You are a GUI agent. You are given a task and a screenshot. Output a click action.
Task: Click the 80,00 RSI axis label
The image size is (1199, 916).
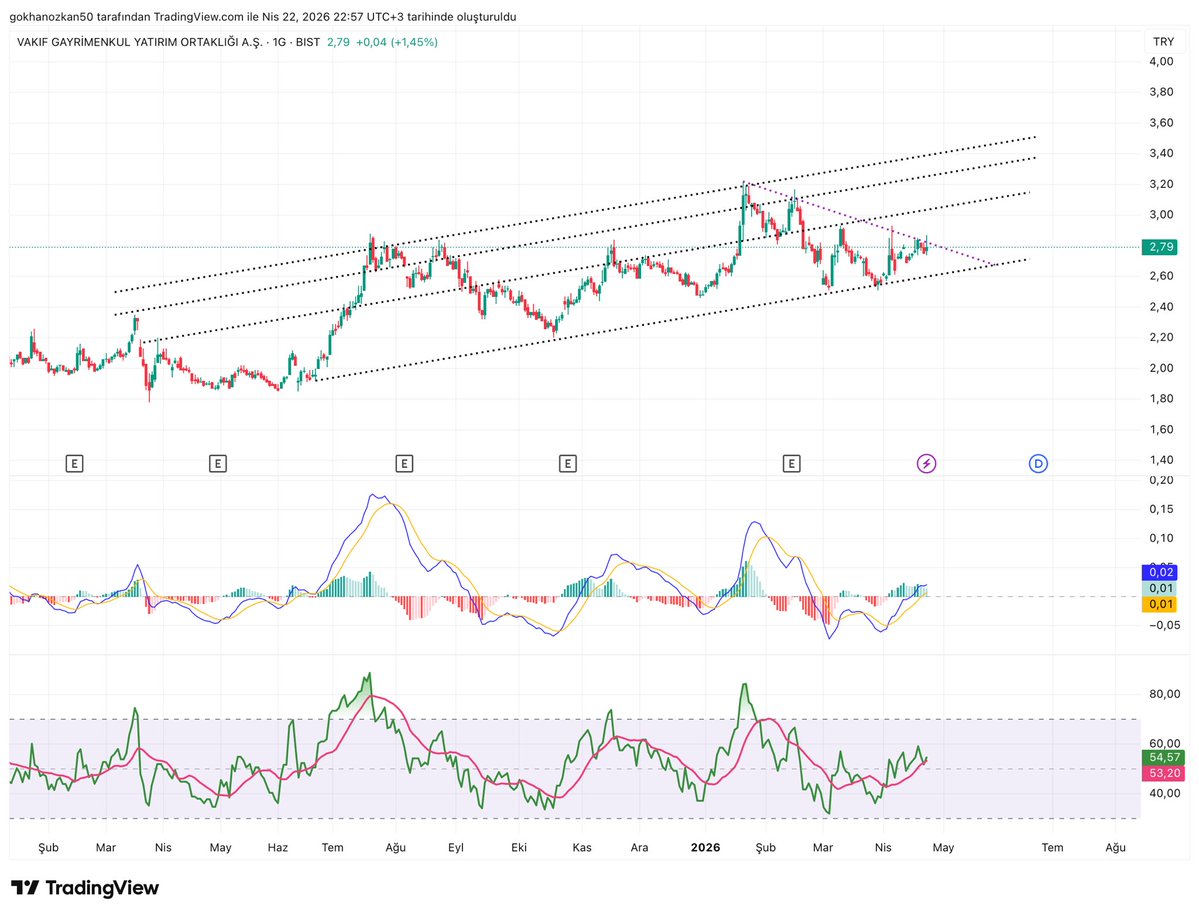click(x=1165, y=694)
